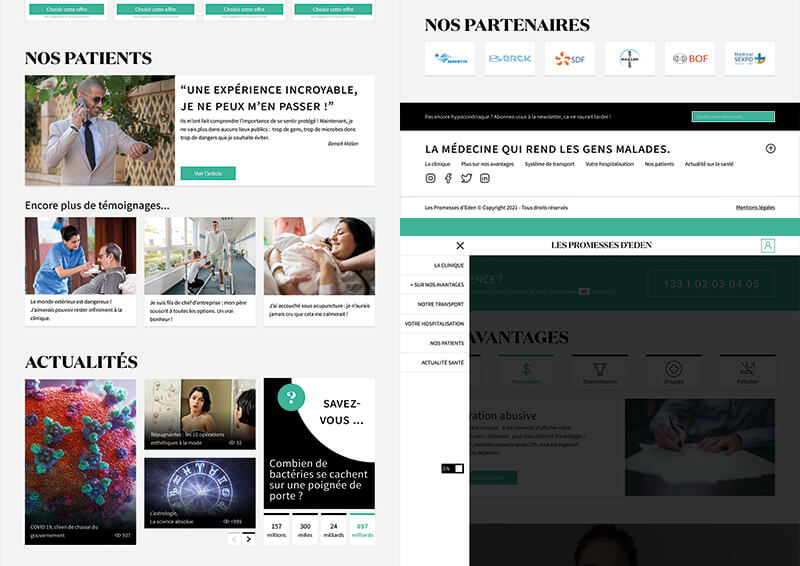
Task: Select the 157 millions answer option
Action: [277, 530]
